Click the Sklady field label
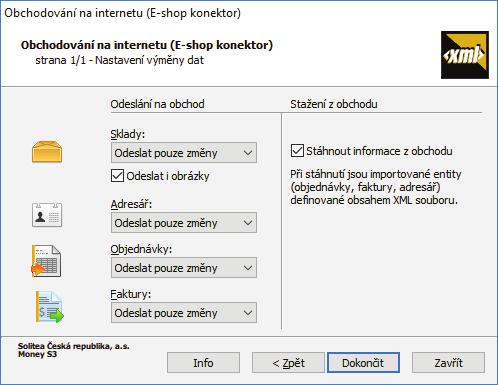This screenshot has width=498, height=385. click(128, 134)
